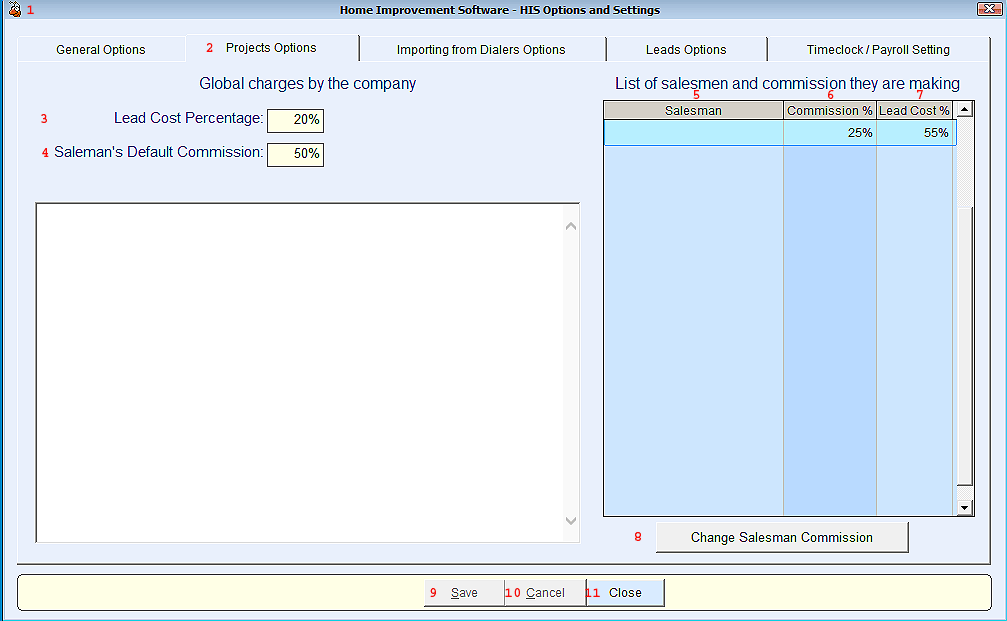
Task: Select the 25% commission cell
Action: [x=830, y=133]
